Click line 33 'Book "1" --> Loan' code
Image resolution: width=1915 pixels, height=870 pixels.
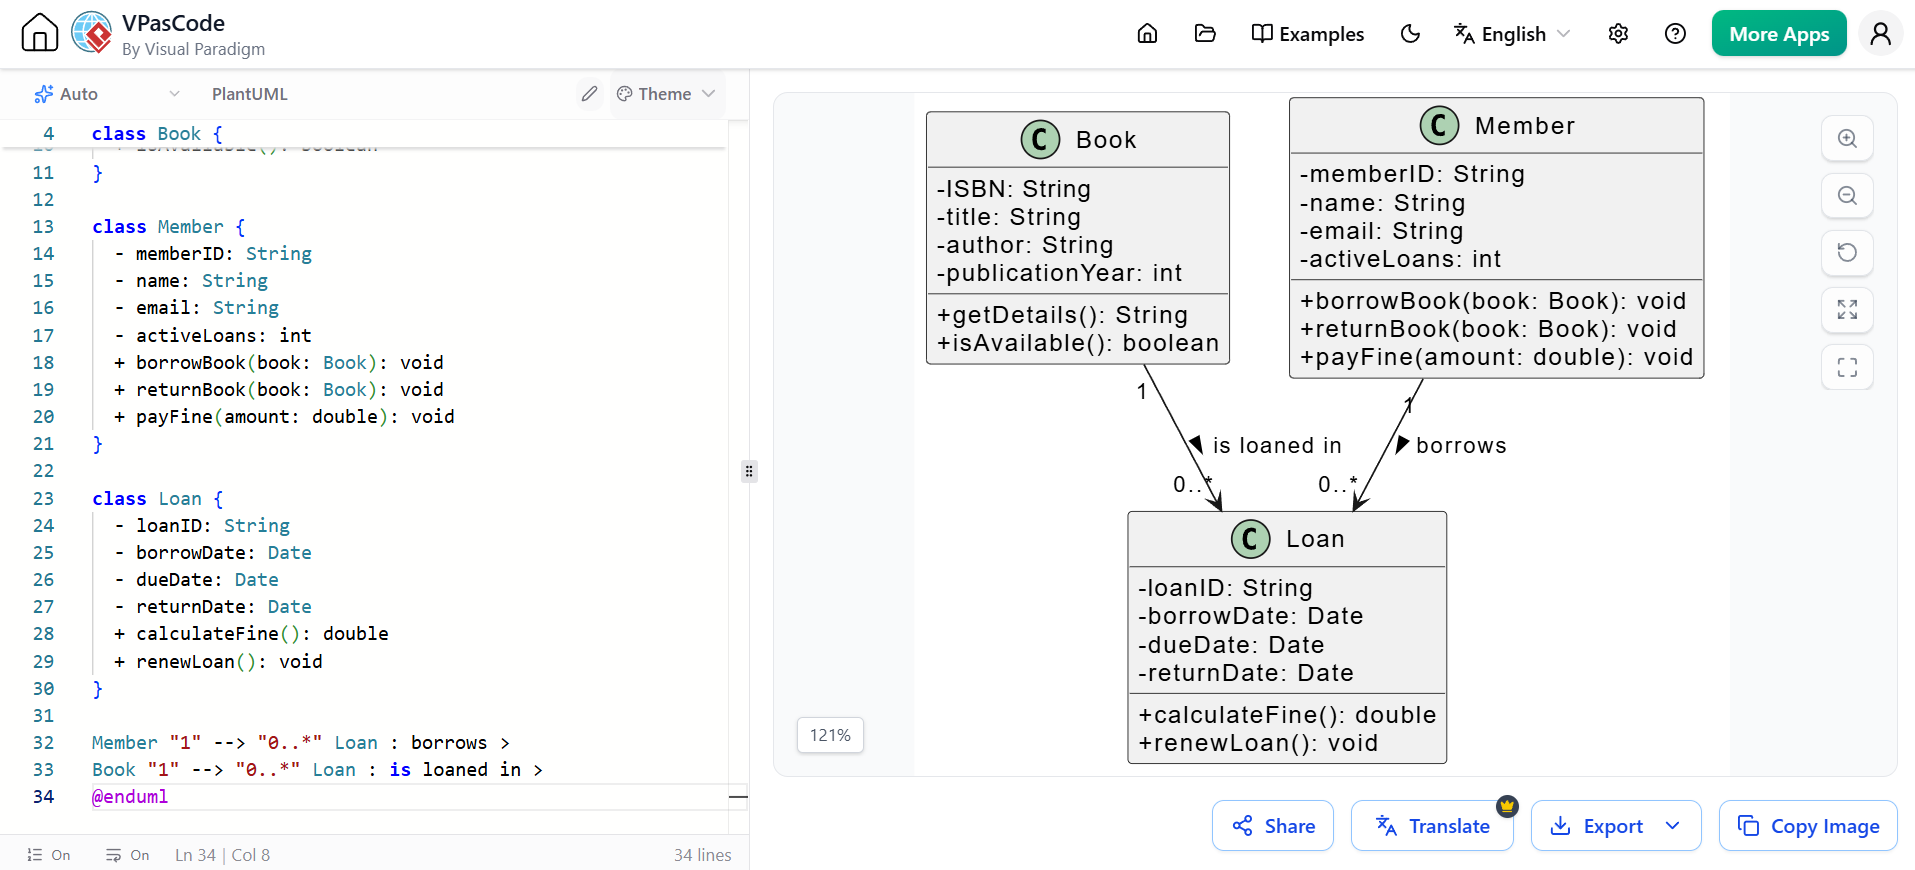click(317, 770)
